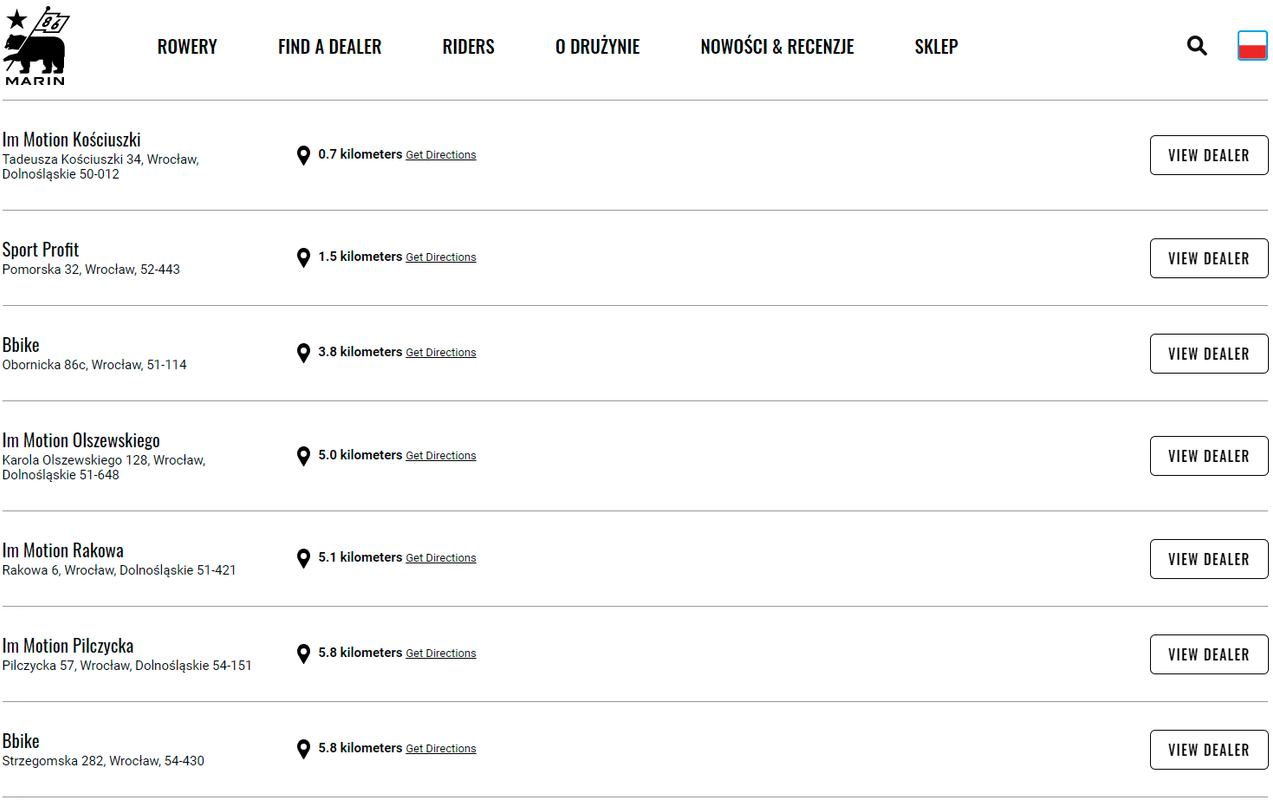View dealer Im Motion Kościuszki
1273x800 pixels.
[x=1209, y=155]
